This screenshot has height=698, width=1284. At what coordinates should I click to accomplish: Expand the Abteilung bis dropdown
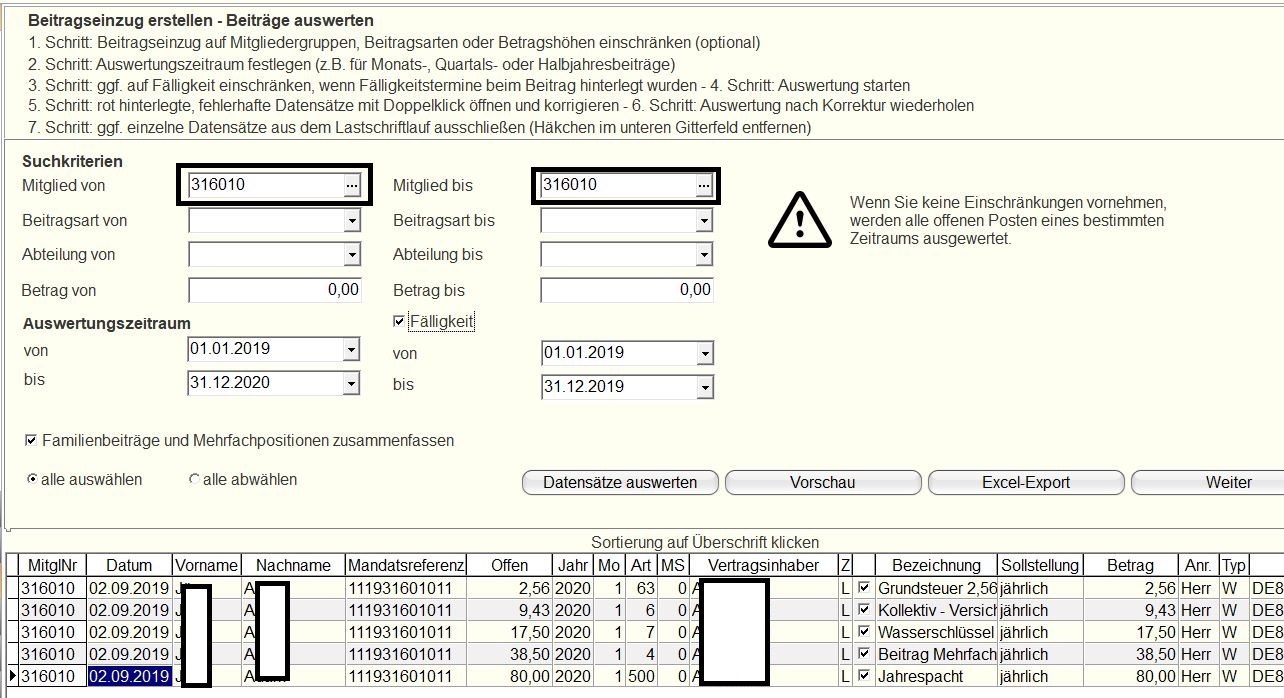704,255
